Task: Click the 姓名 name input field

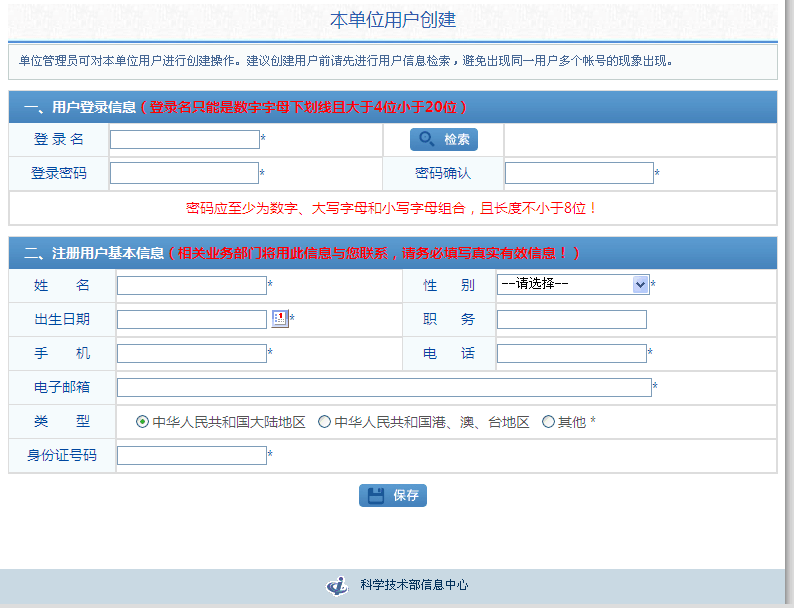Action: tap(192, 285)
